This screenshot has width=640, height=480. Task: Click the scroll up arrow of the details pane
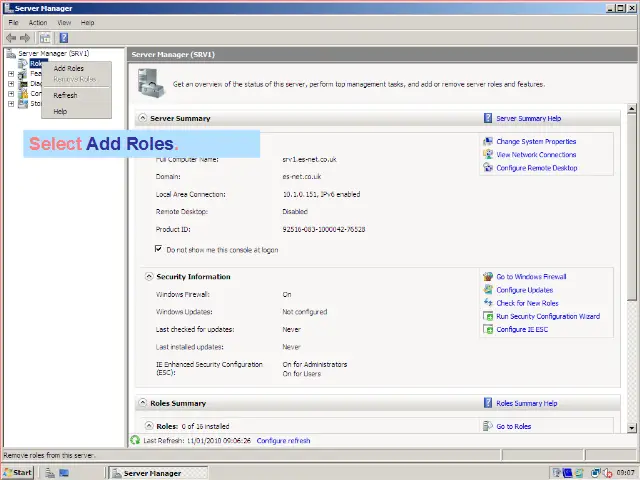[632, 109]
